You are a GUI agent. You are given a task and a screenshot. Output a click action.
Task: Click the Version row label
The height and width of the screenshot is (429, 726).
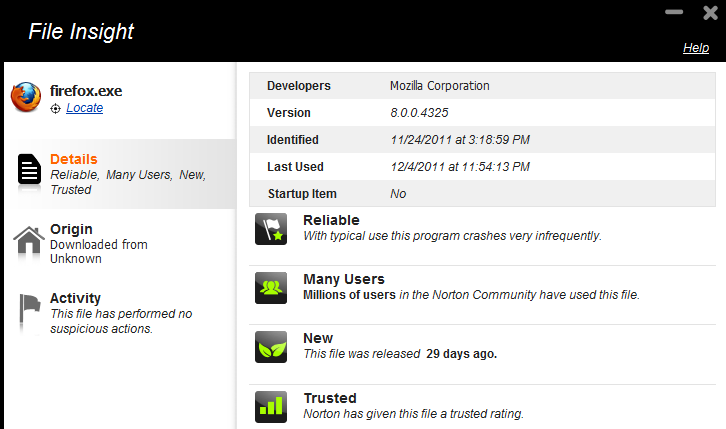288,112
